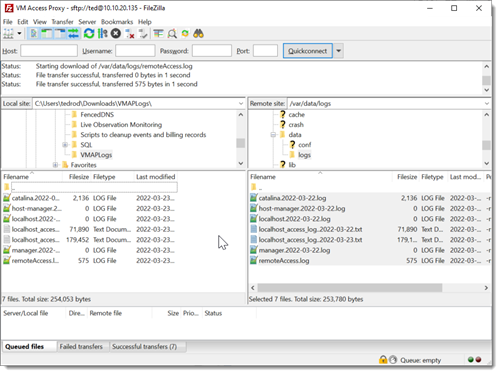Screen dimensions: 500x374
Task: Select local remoteAccess.l... file icon
Action: 7,260
